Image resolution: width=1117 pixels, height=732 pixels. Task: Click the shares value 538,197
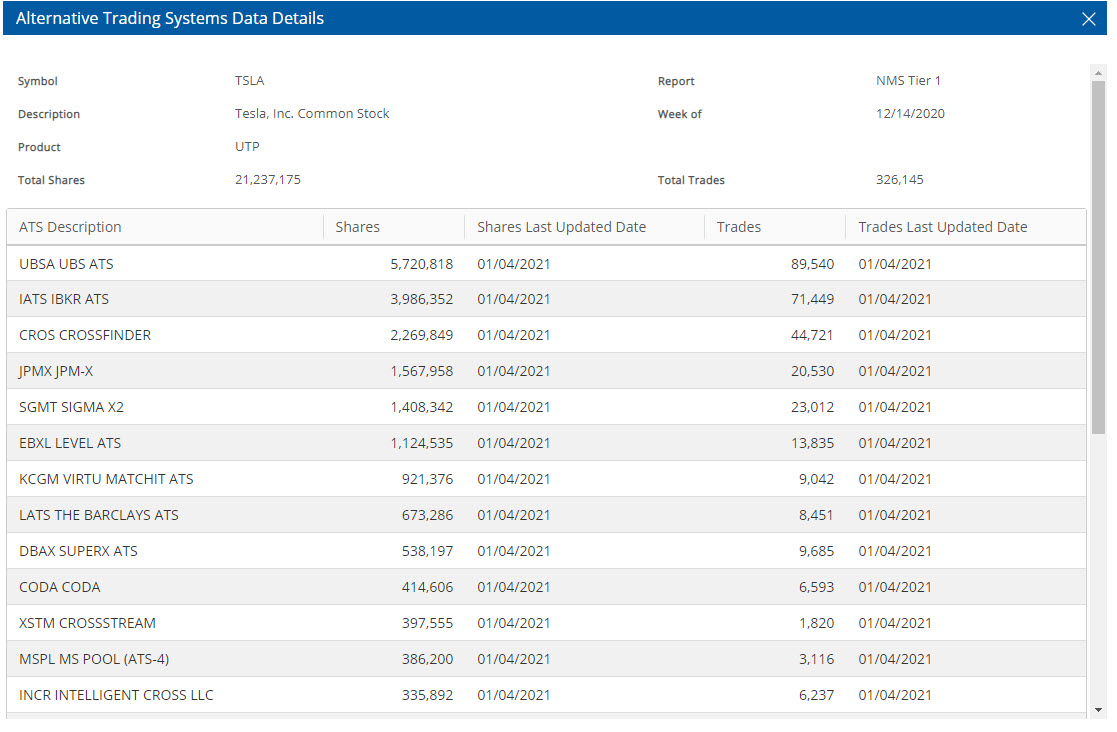click(x=427, y=551)
